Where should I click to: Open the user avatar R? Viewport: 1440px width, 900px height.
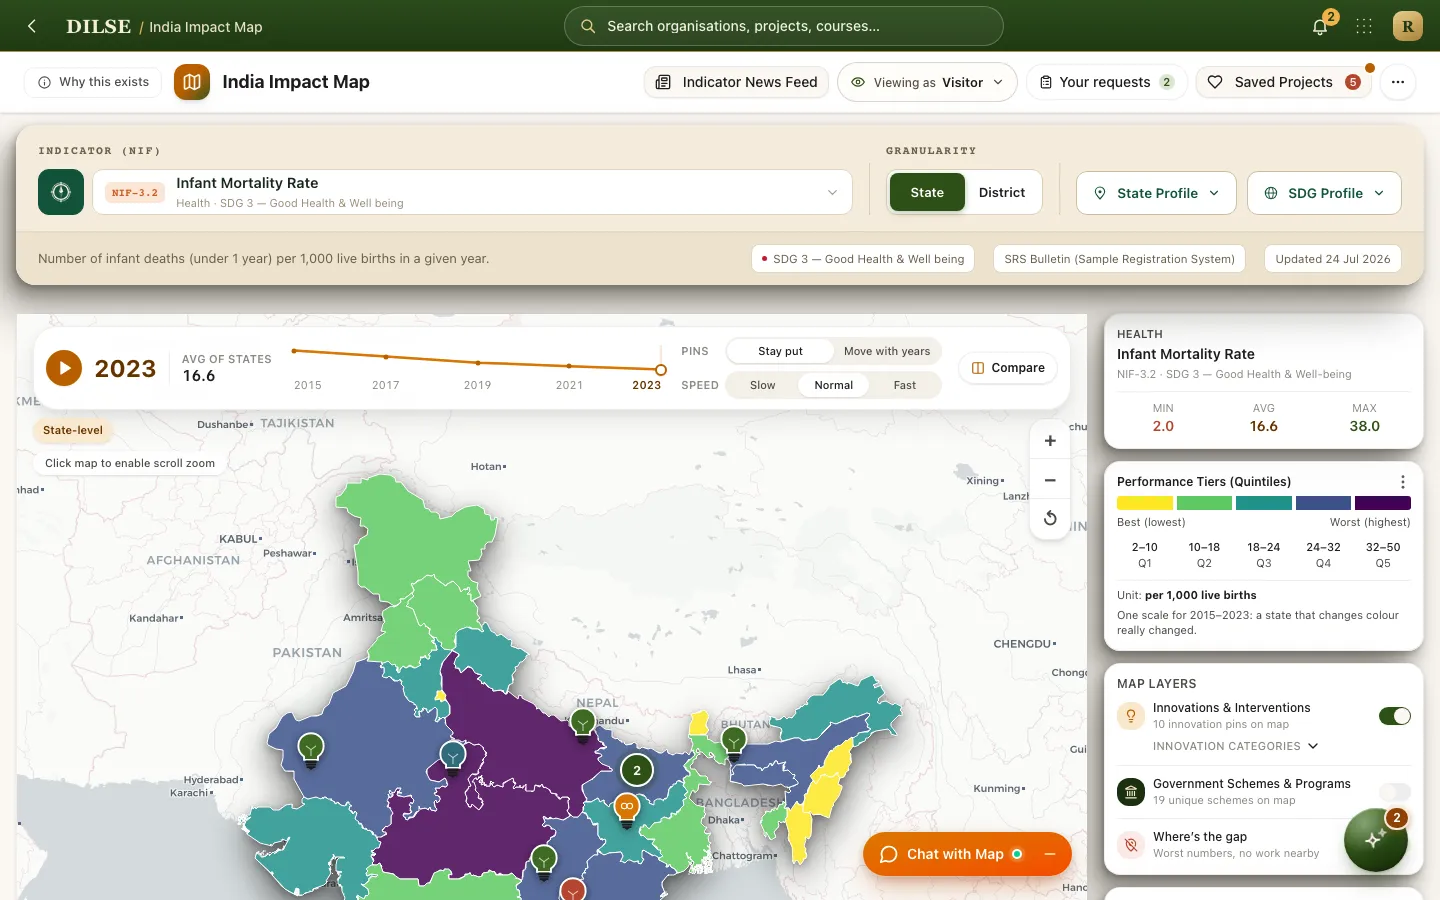coord(1407,27)
